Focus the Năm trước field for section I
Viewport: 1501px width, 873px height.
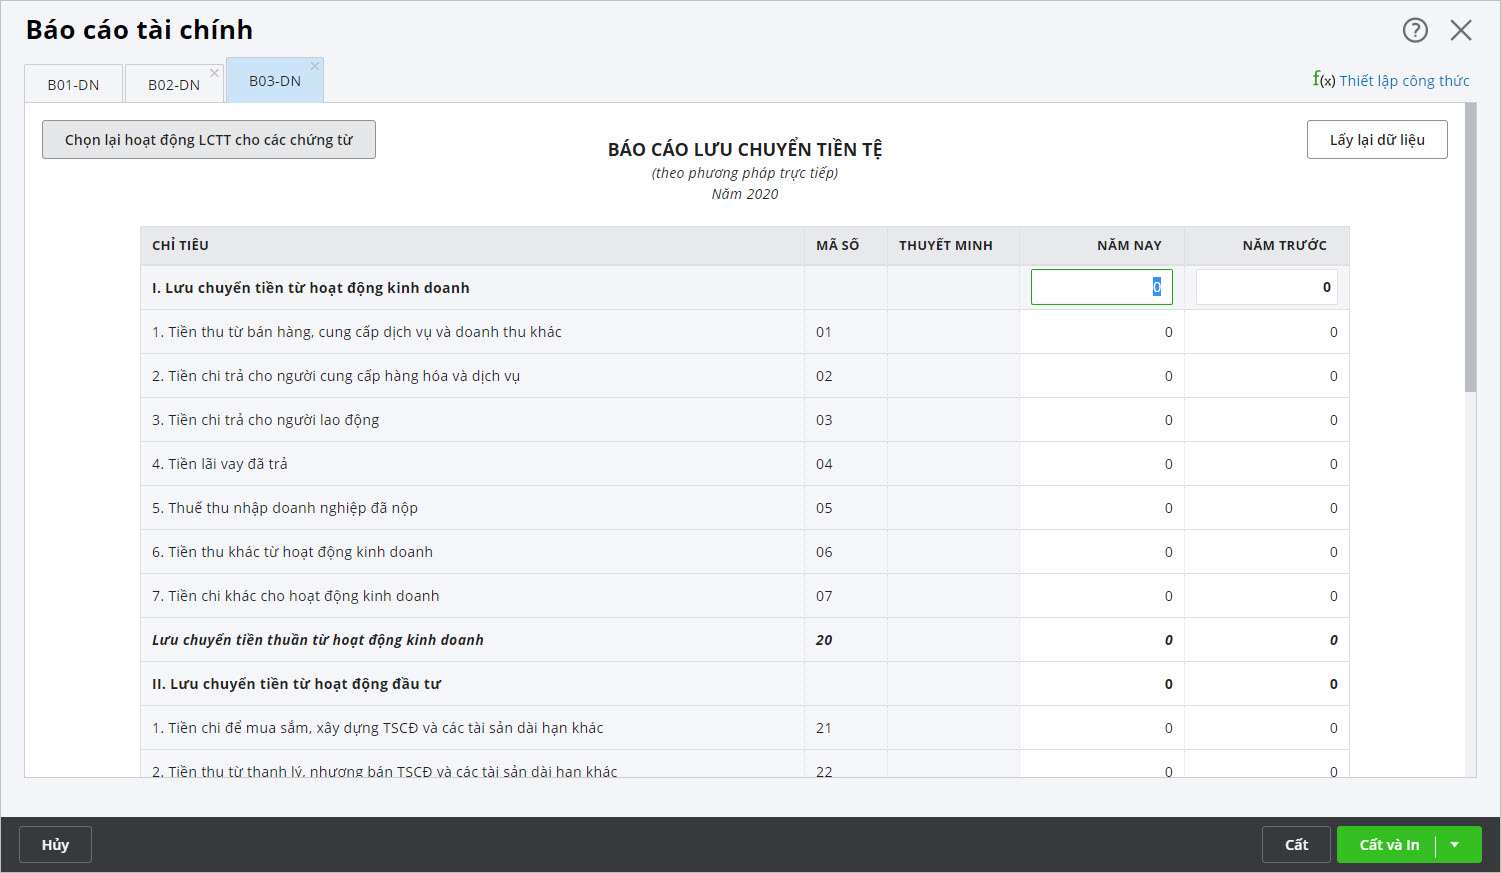pyautogui.click(x=1266, y=287)
